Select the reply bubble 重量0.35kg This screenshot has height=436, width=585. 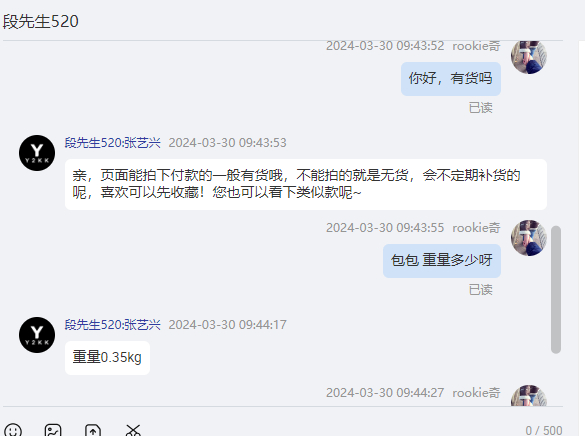107,358
